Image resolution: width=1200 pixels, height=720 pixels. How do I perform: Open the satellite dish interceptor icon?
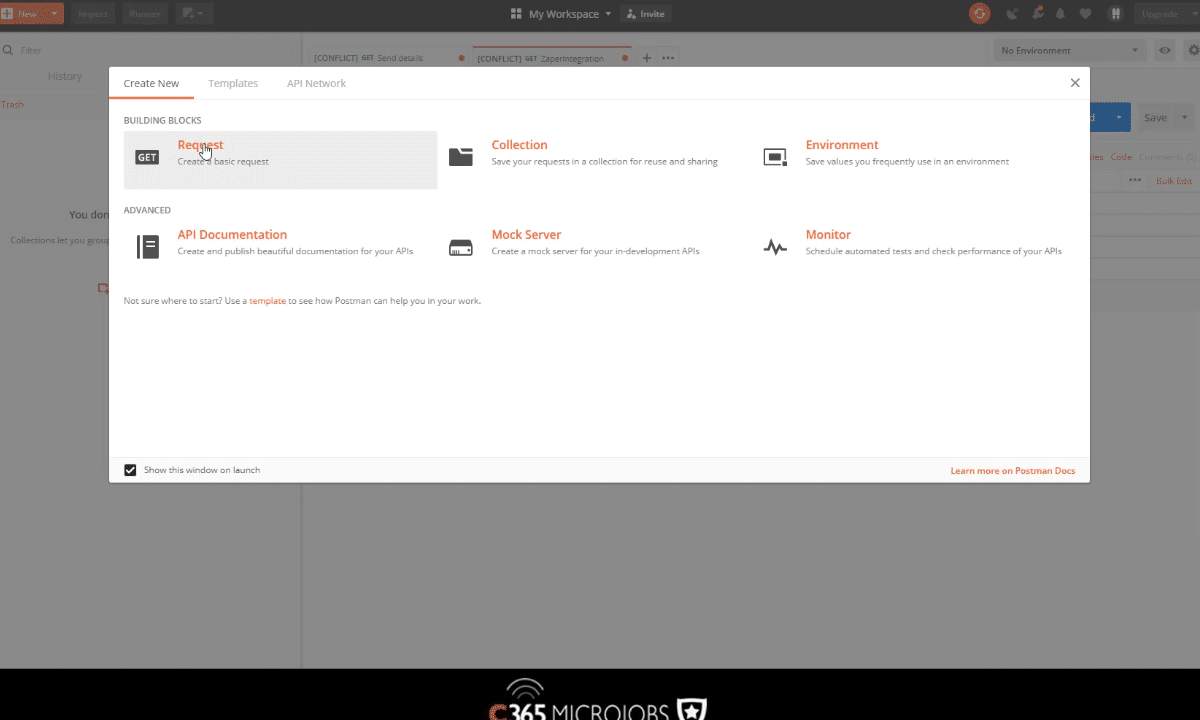pyautogui.click(x=1012, y=14)
